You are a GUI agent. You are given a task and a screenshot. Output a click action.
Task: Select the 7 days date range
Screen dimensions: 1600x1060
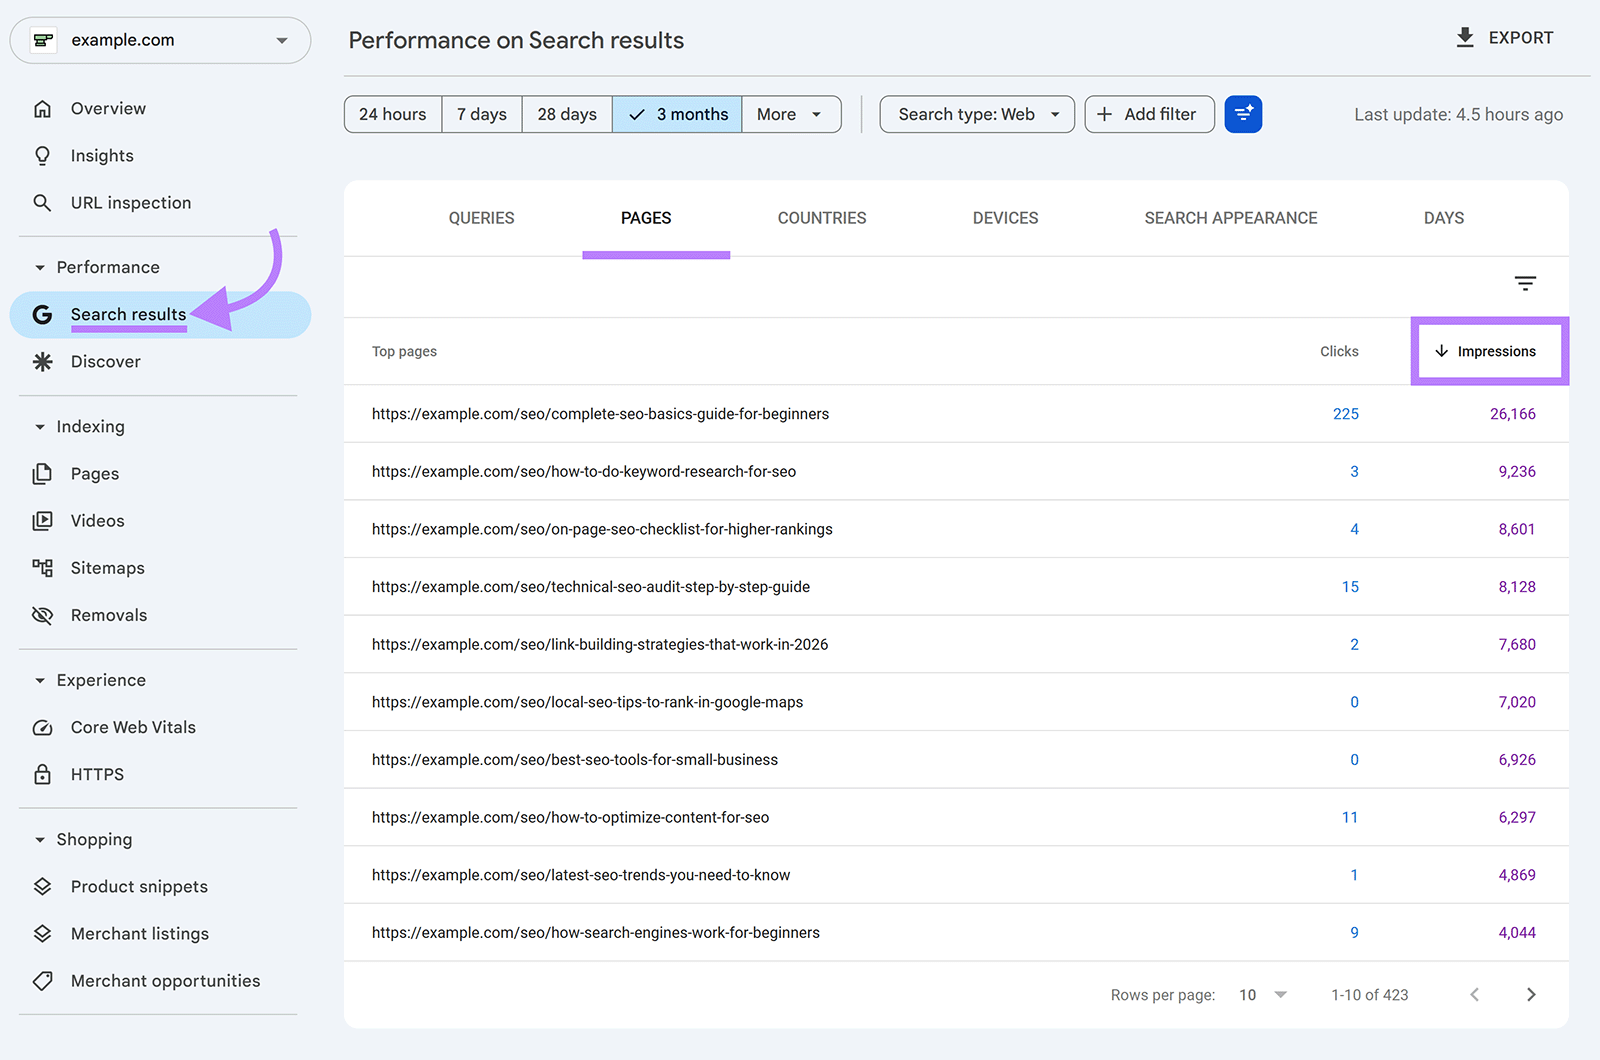click(481, 114)
